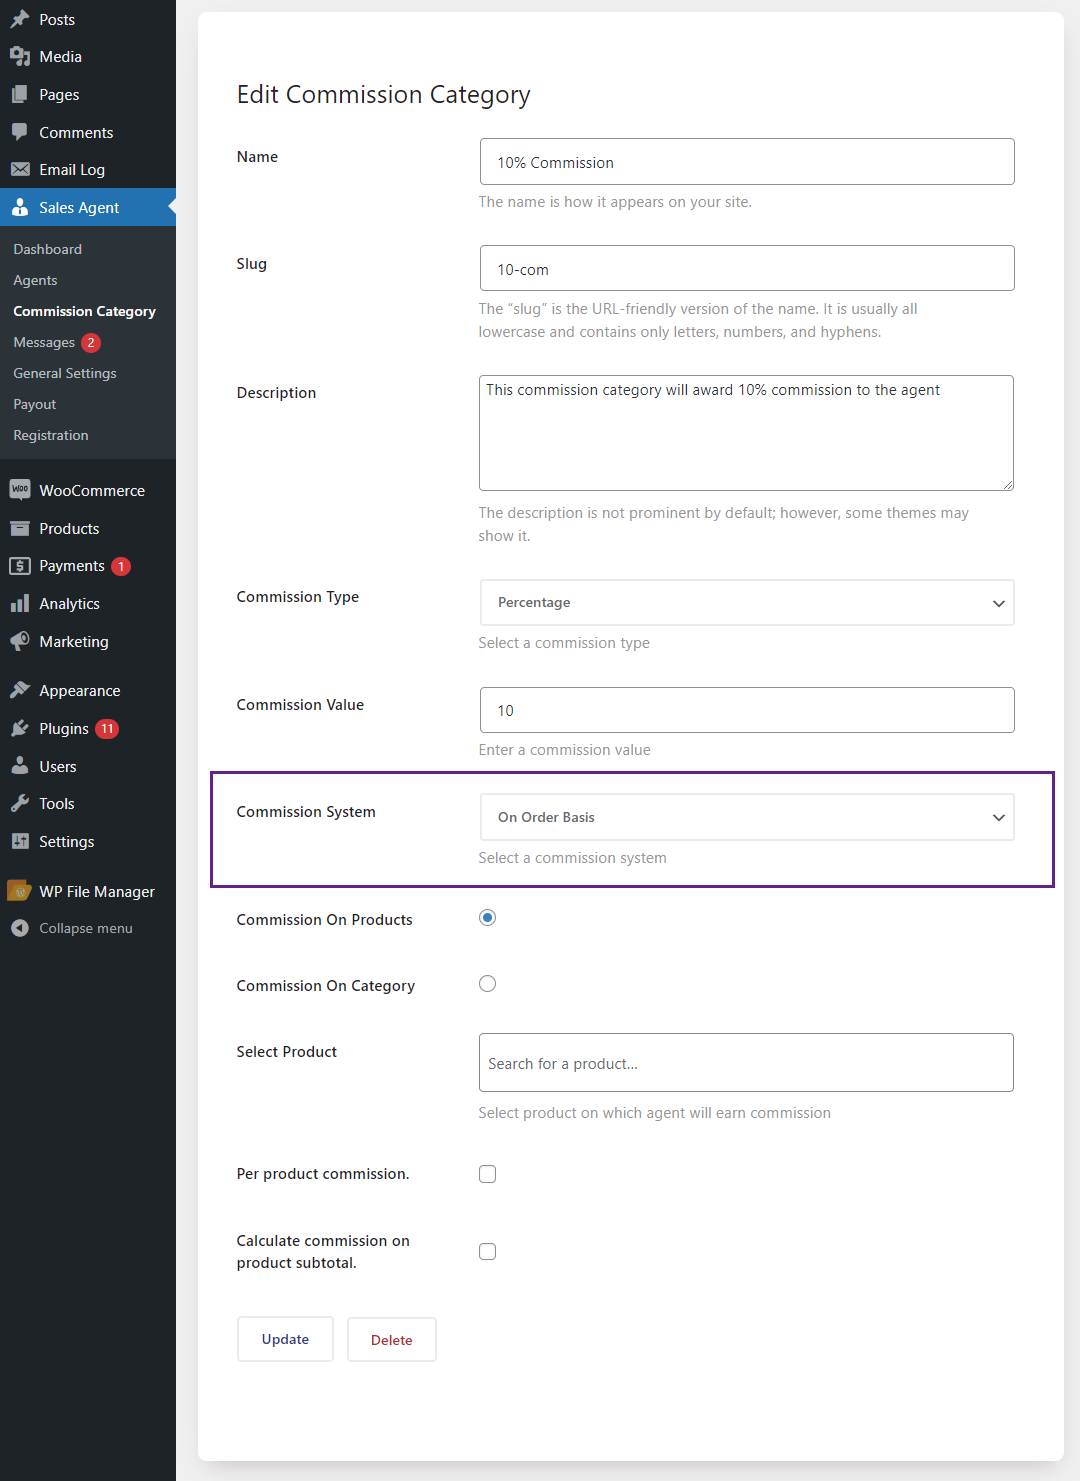Open the Select Product search box
The width and height of the screenshot is (1080, 1481).
(746, 1062)
